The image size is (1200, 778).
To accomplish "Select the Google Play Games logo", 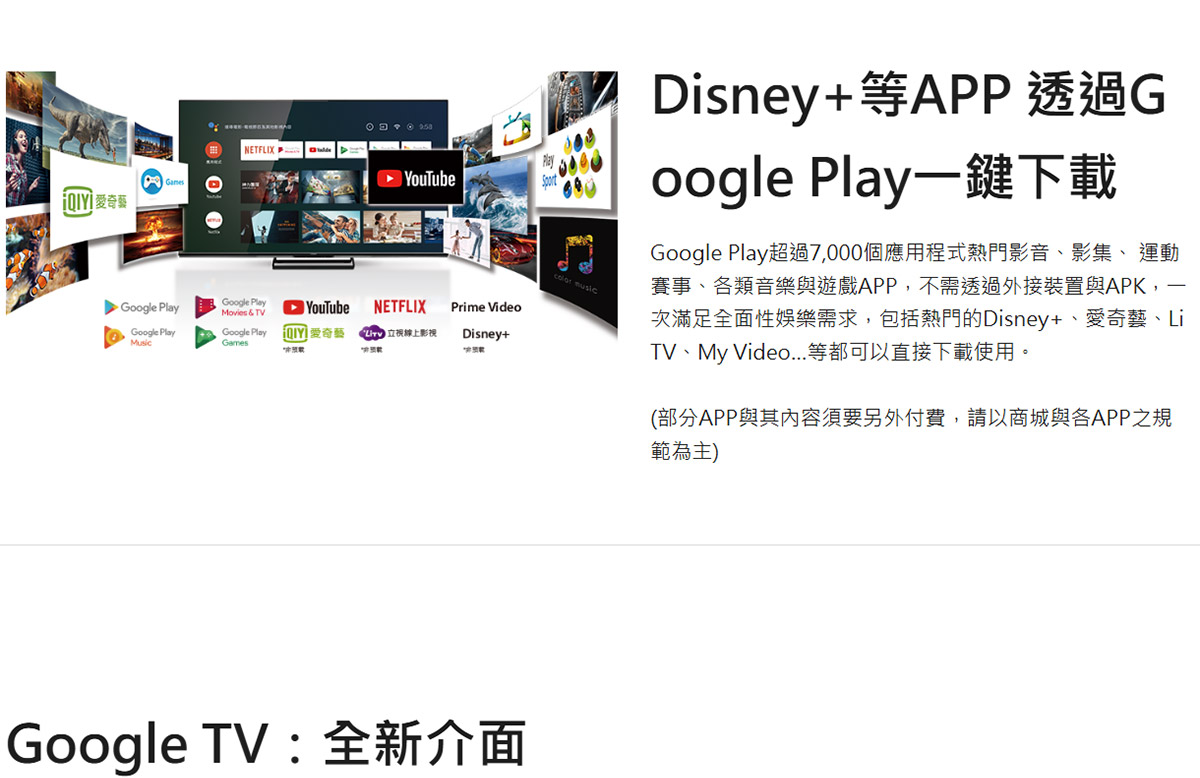I will (231, 337).
